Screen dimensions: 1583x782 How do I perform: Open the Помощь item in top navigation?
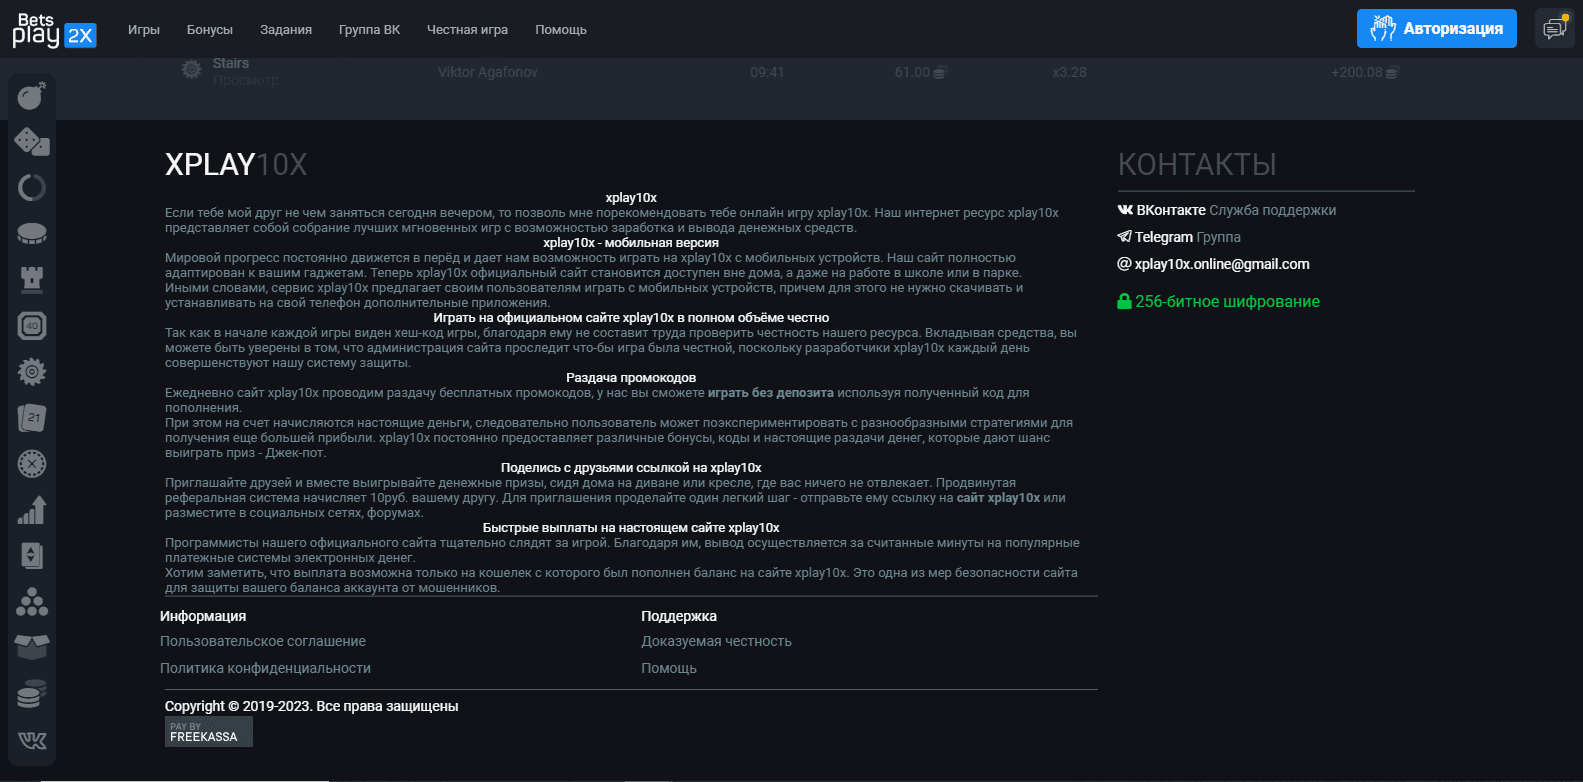(x=561, y=29)
